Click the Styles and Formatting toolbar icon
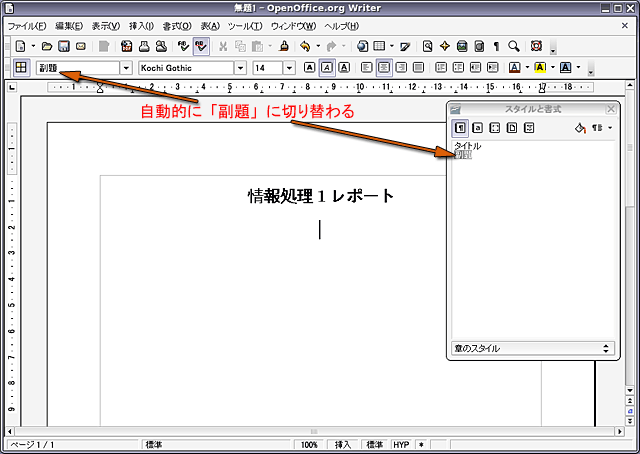 click(19, 68)
